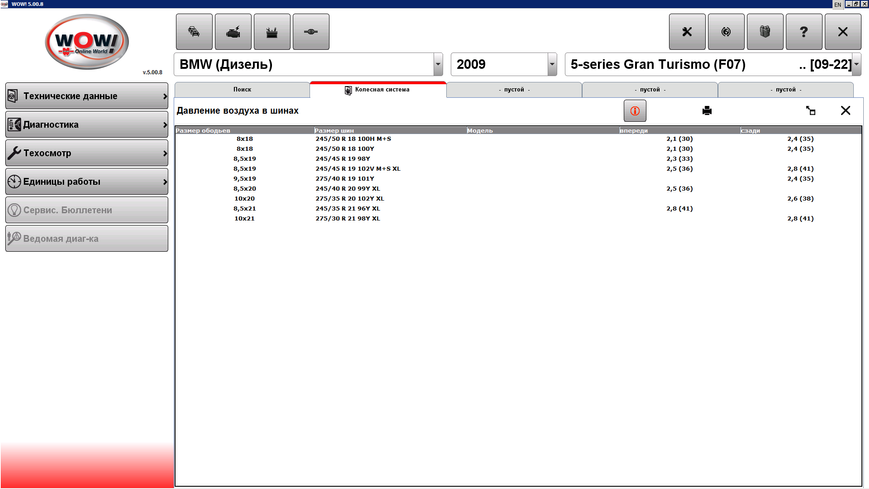Switch to the Поиск tab
Image resolution: width=869 pixels, height=489 pixels.
pos(242,90)
